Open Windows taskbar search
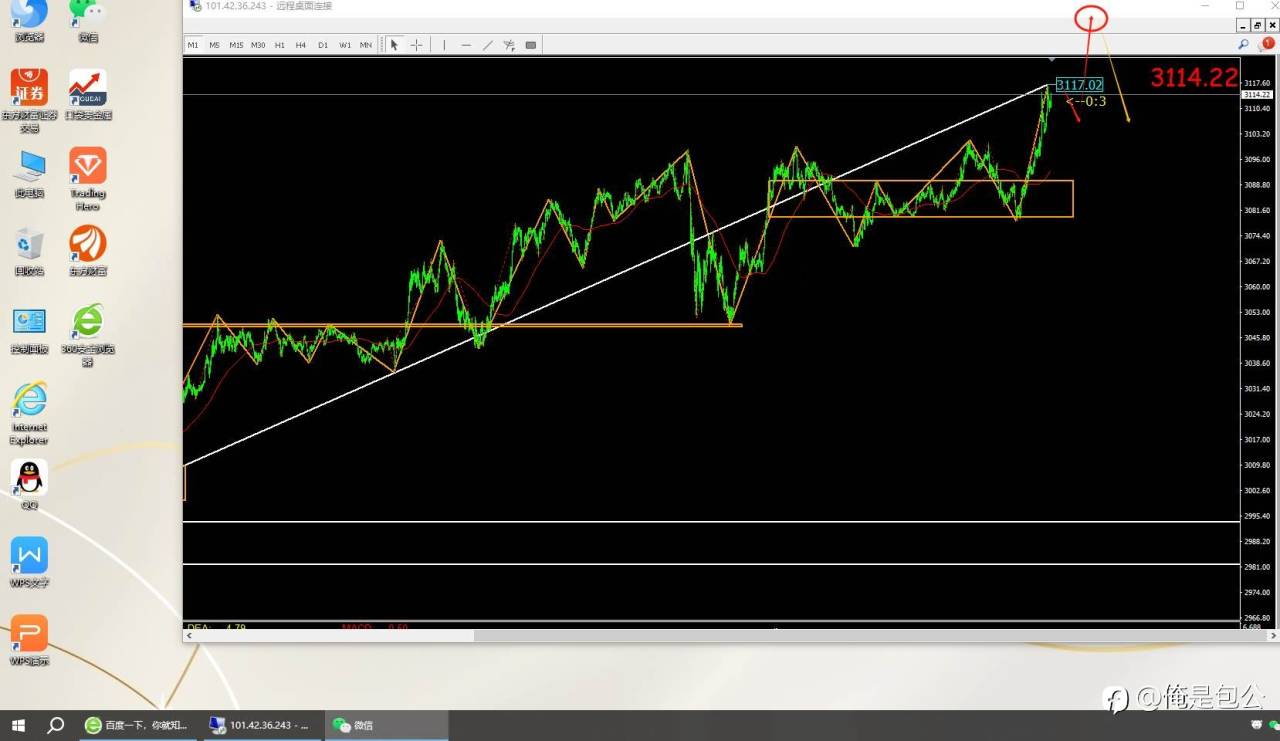 click(56, 725)
